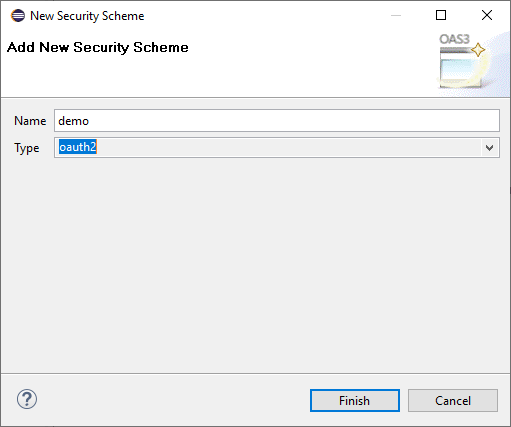The width and height of the screenshot is (511, 427).
Task: Click the highlighted oauth2 text in Type
Action: [78, 147]
